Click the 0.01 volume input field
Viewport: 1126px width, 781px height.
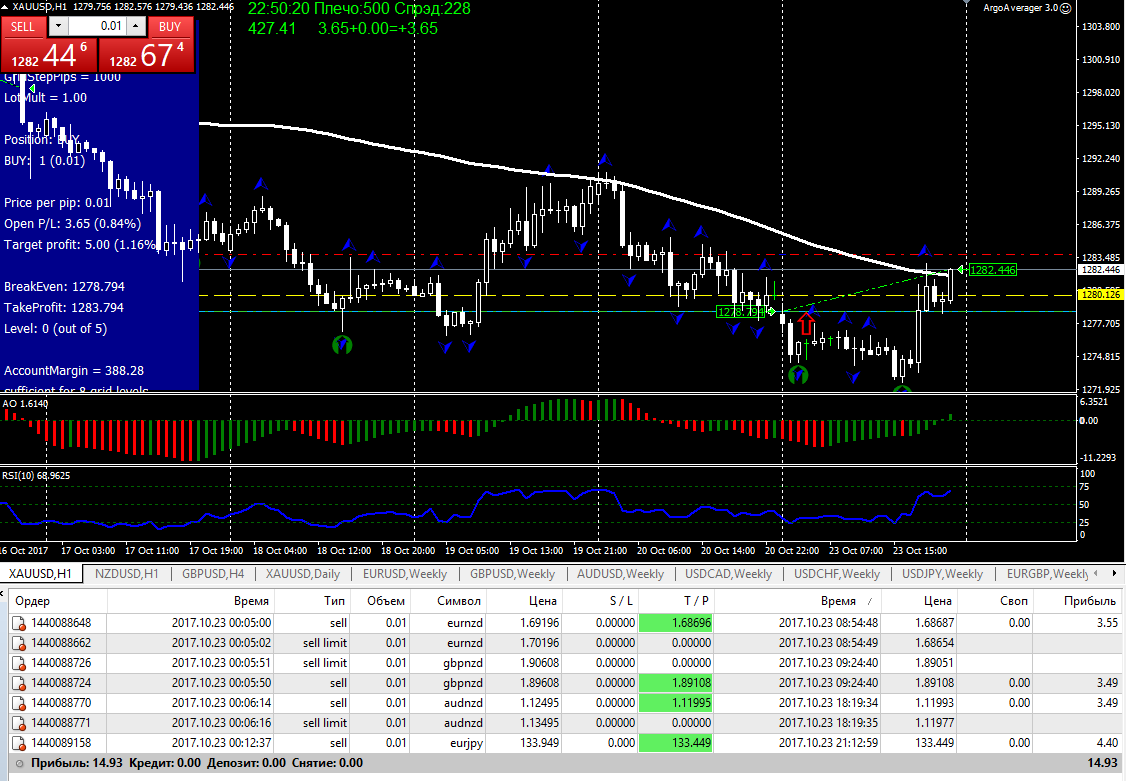click(x=98, y=27)
